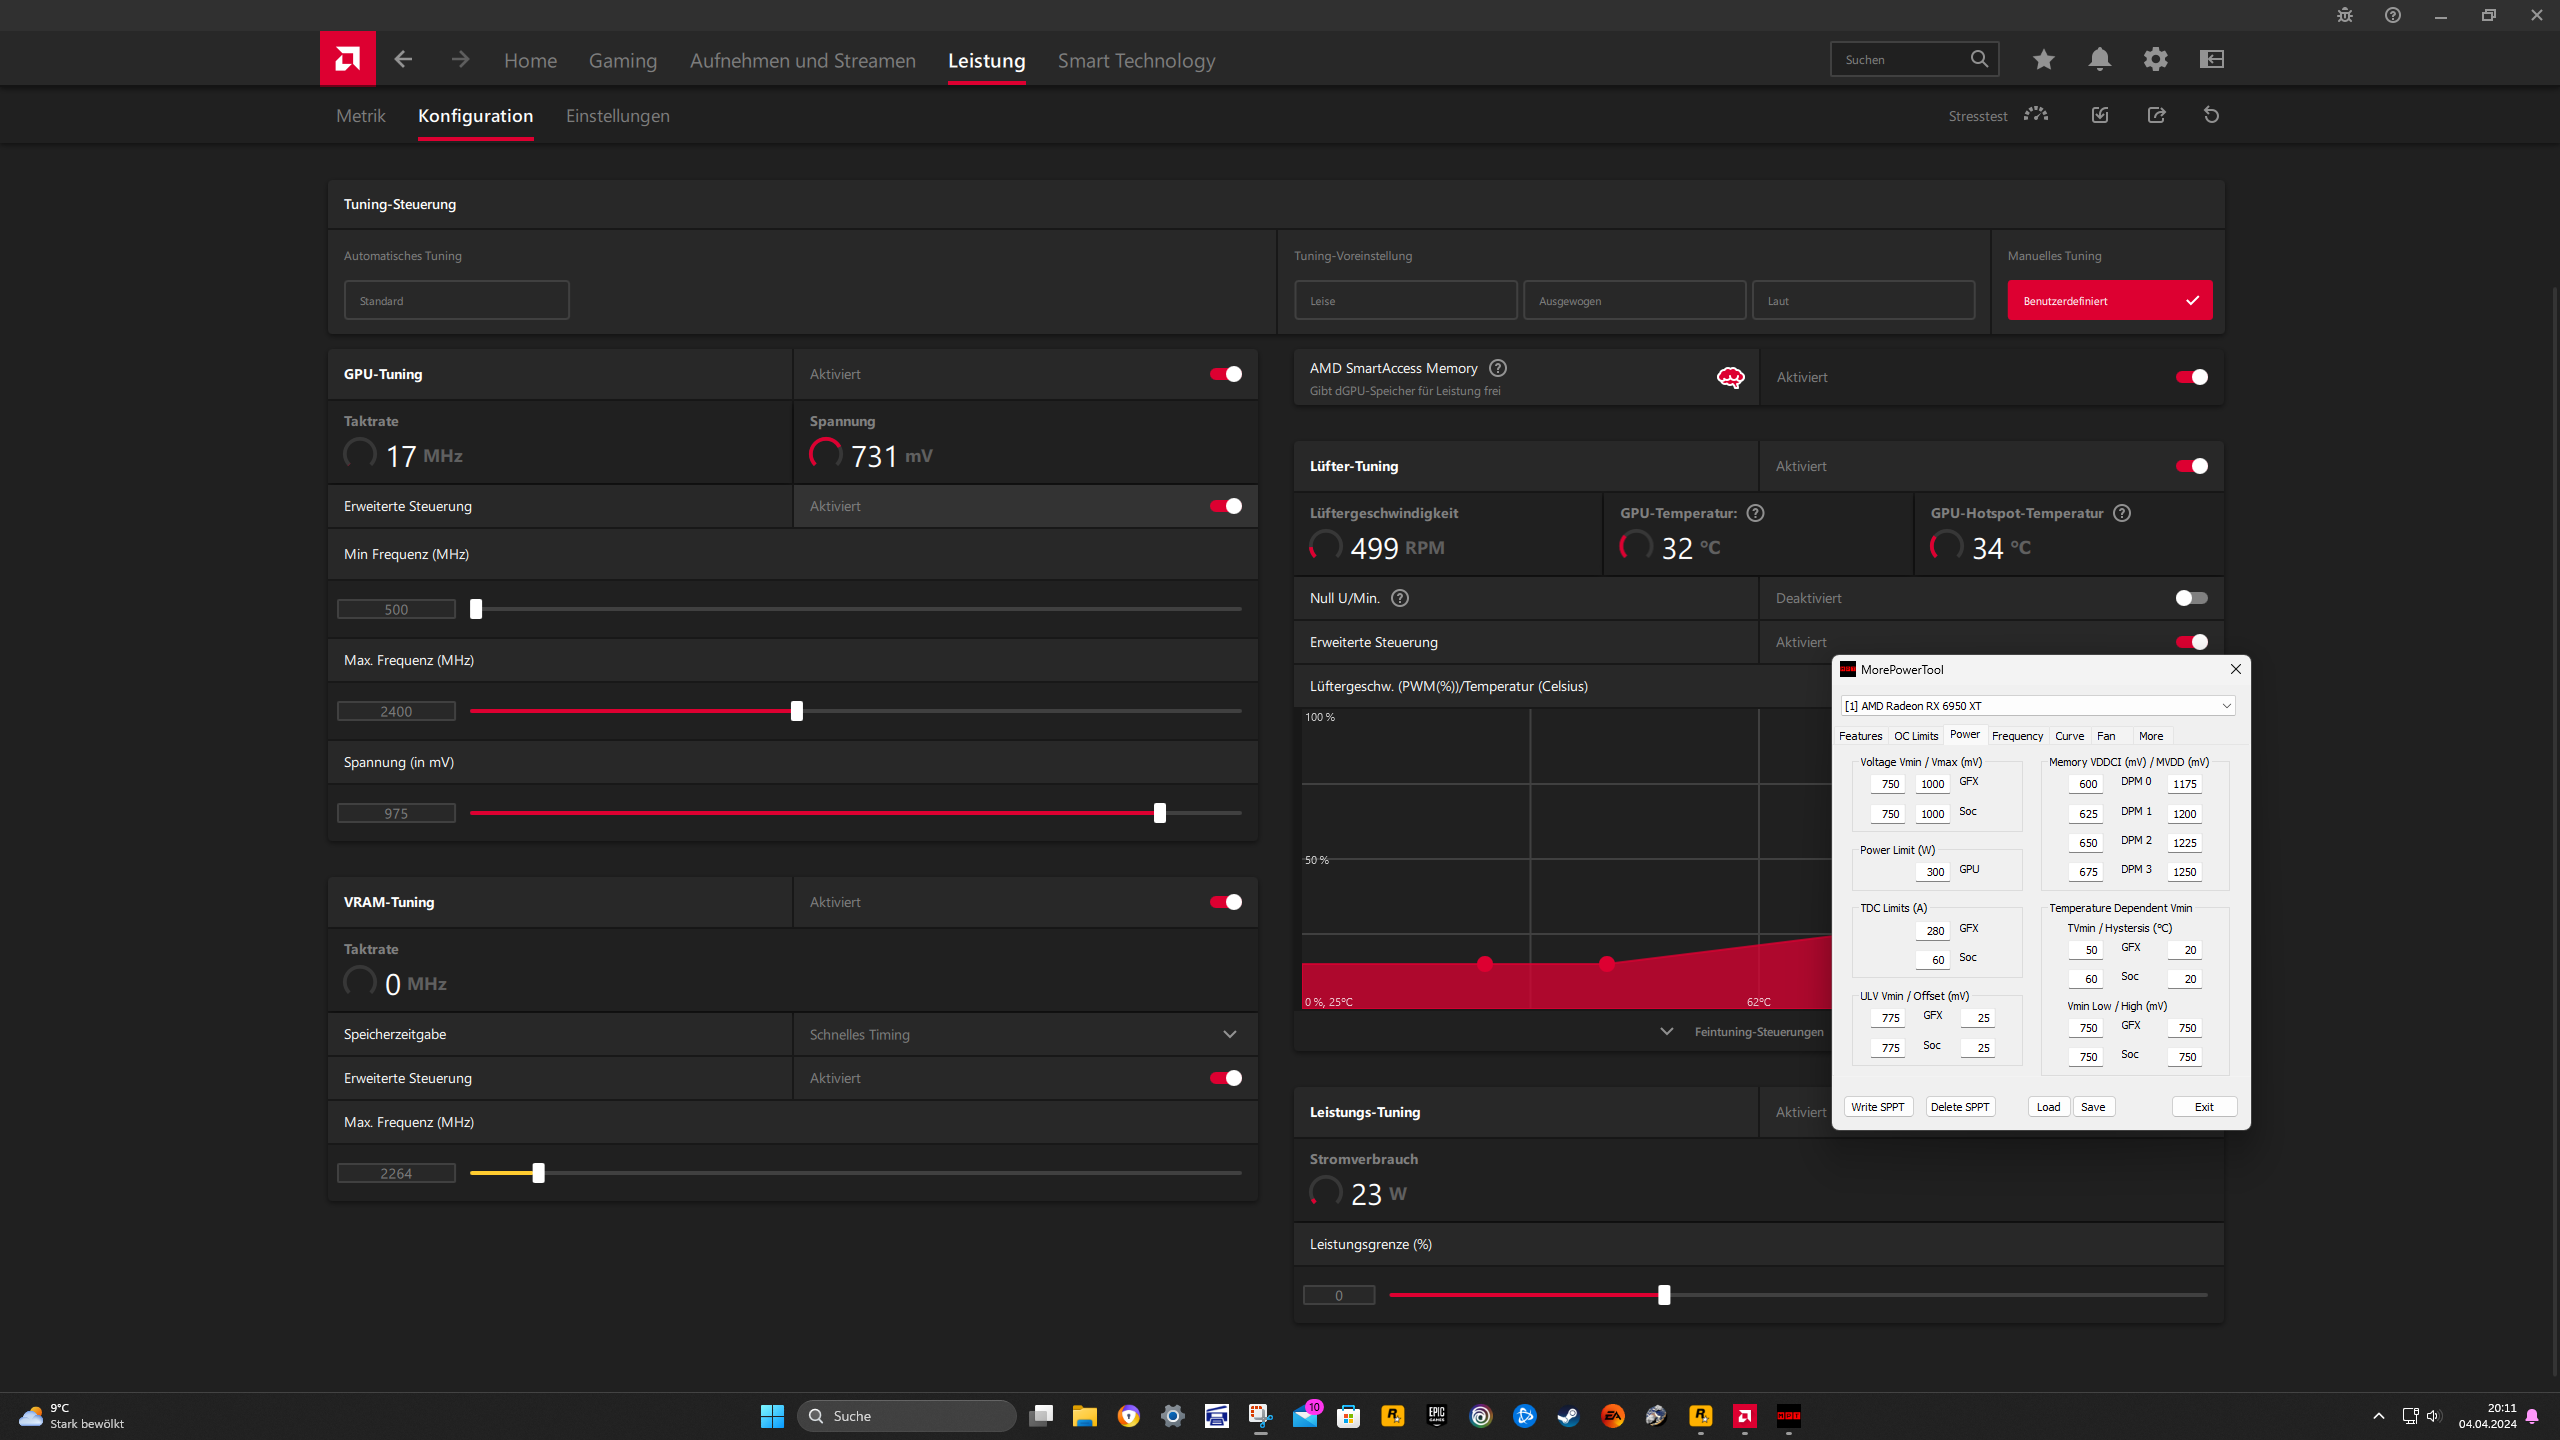This screenshot has height=1440, width=2560.
Task: Open the AMD Radeon RX 6950 XT dropdown
Action: (2037, 706)
